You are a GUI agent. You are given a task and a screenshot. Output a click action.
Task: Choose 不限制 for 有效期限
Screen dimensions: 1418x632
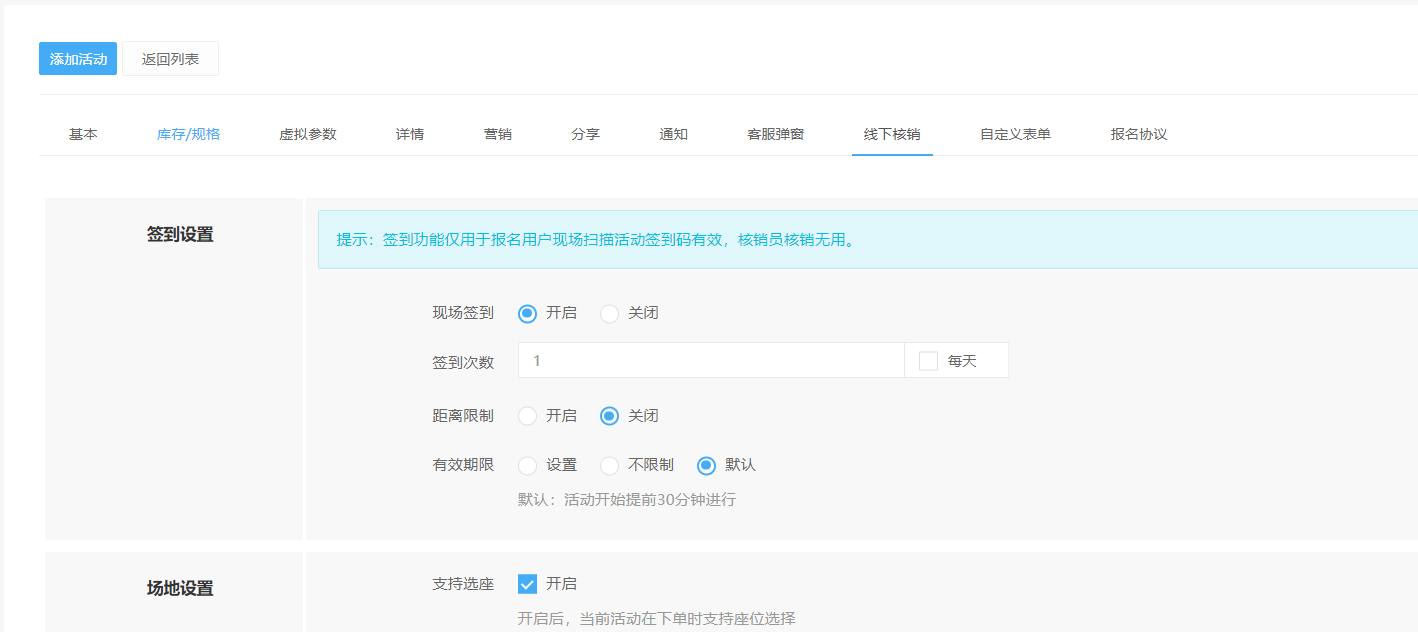coord(610,465)
